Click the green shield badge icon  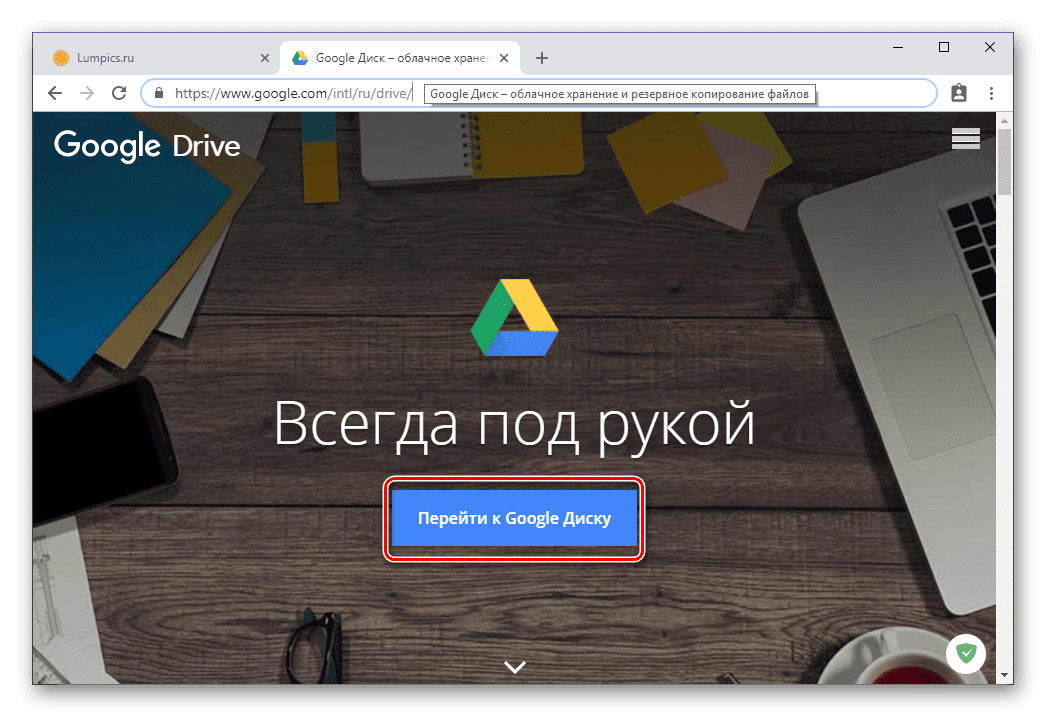(966, 653)
